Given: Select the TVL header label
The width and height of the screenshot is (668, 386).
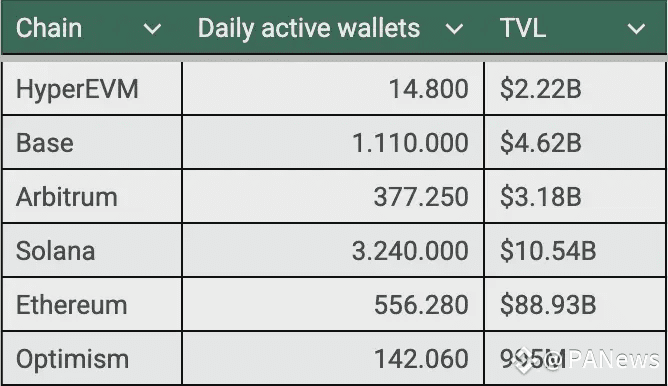Looking at the screenshot, I should (x=523, y=28).
